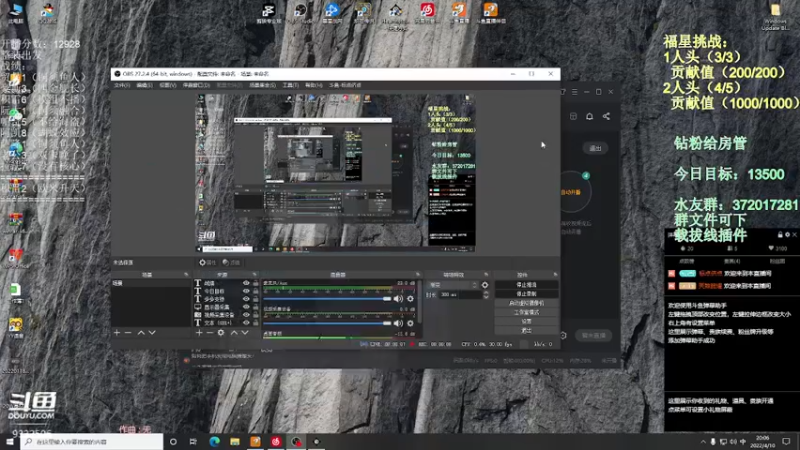Toggle the lock of the 今日目标 source

point(256,291)
